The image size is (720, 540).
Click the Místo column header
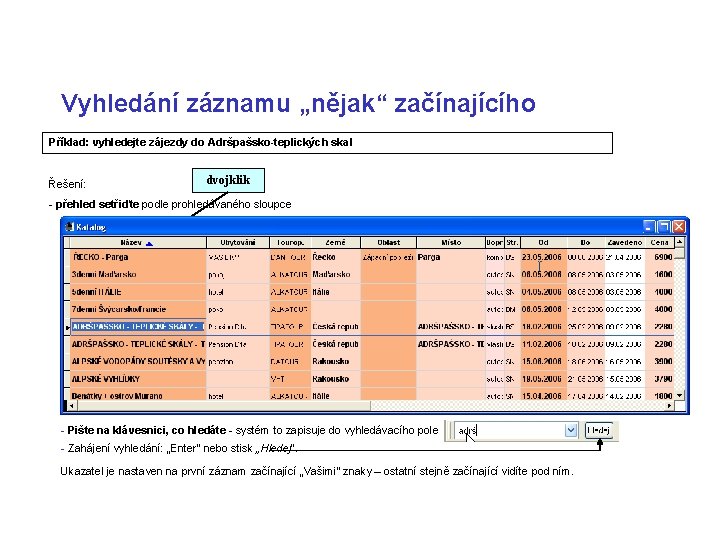tap(451, 242)
